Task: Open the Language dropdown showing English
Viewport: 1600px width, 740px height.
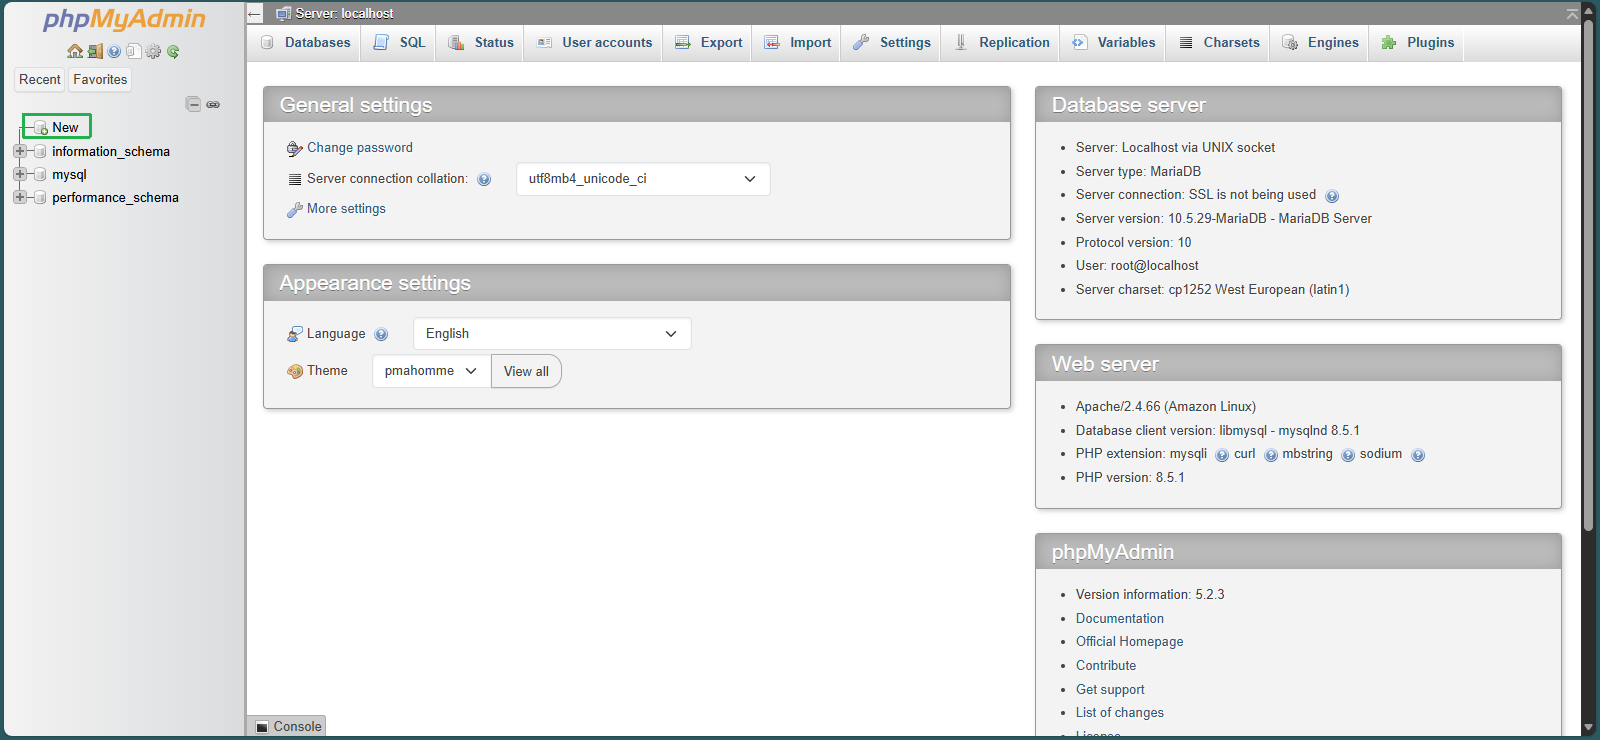Action: coord(552,334)
